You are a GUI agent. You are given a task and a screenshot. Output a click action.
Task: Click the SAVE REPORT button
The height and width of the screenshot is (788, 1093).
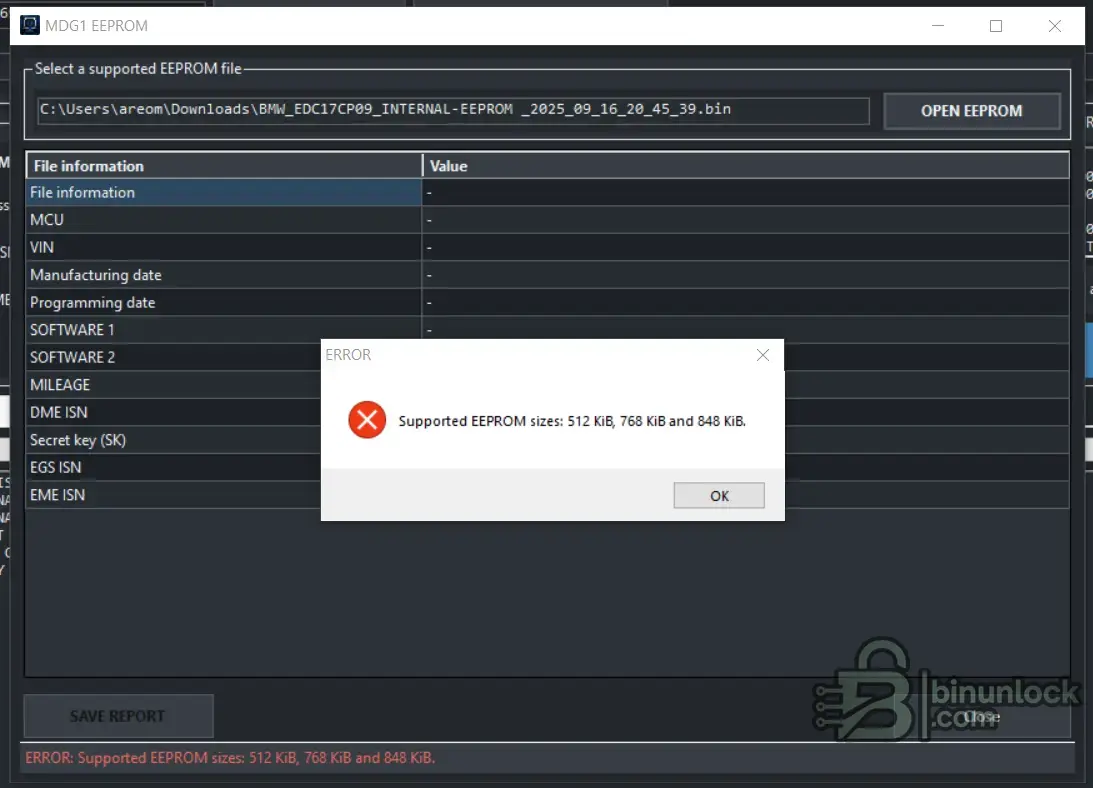pos(118,716)
